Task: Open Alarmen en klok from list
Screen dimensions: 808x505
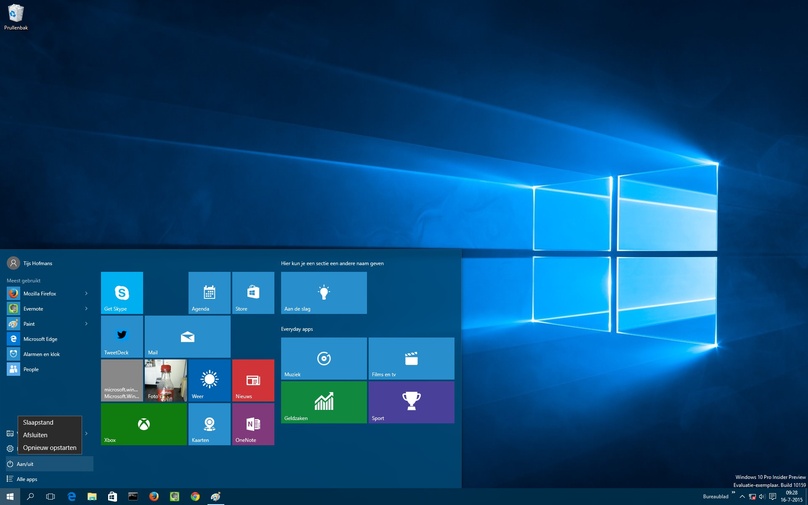Action: (48, 354)
